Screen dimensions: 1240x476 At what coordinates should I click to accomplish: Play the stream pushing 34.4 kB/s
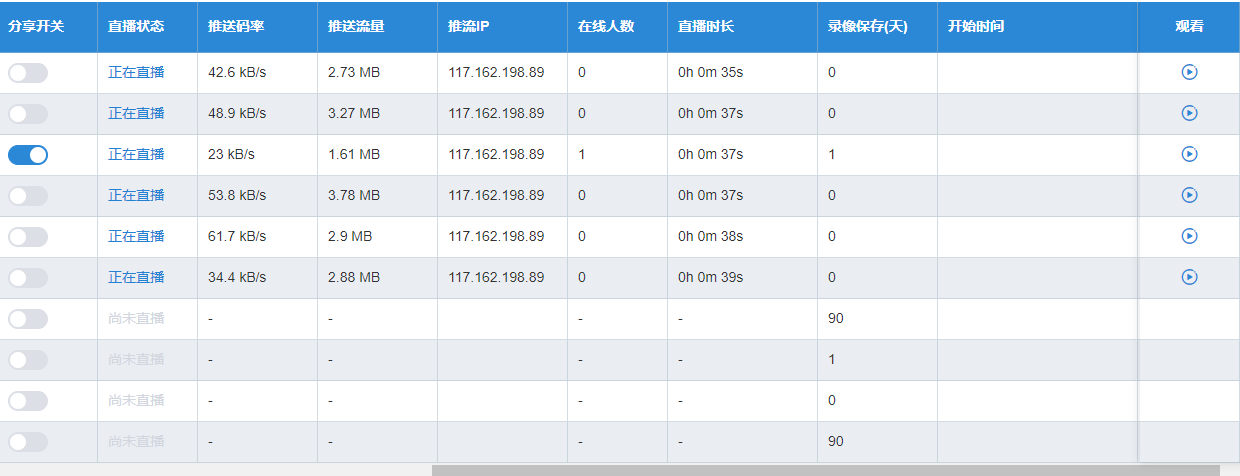click(1189, 277)
